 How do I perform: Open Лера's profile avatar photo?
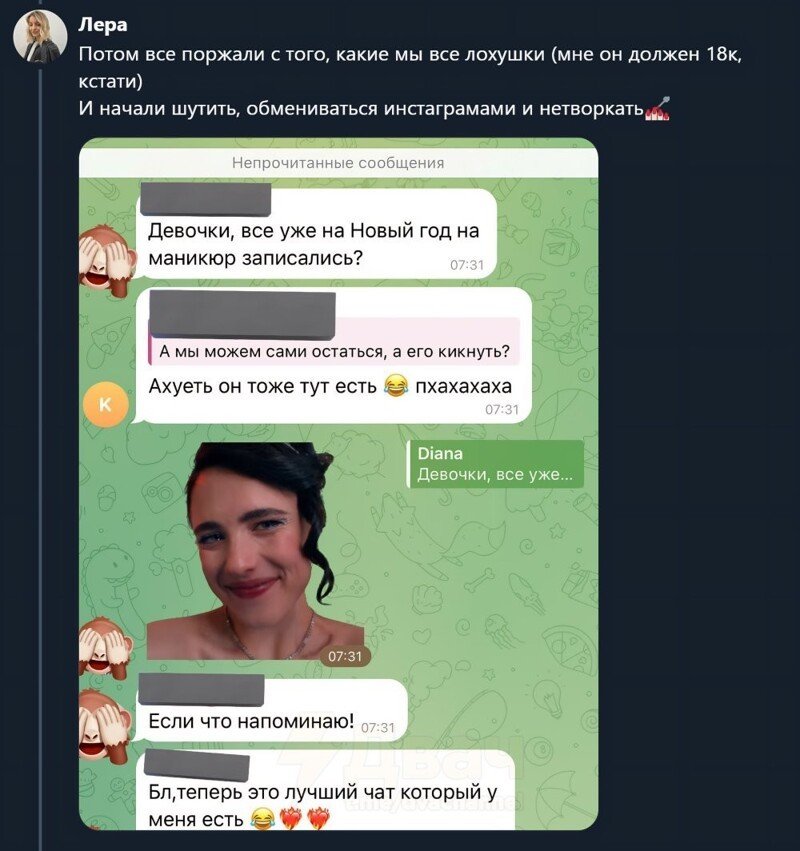[40, 37]
